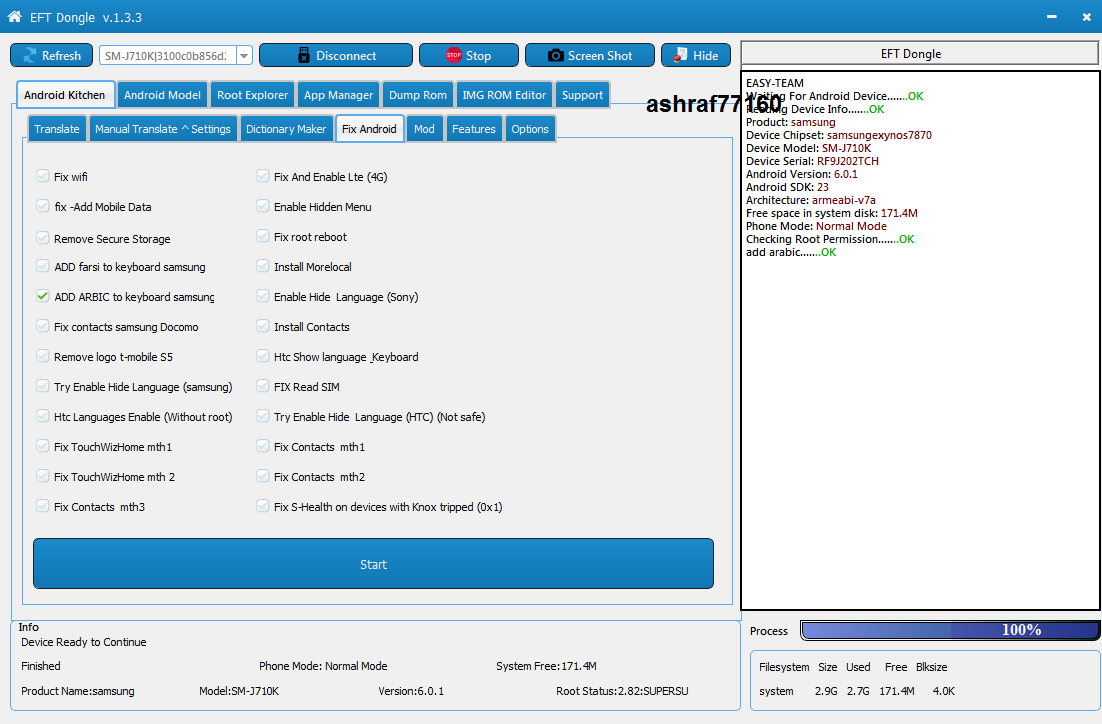Open the Root Explorer tab

coord(252,95)
